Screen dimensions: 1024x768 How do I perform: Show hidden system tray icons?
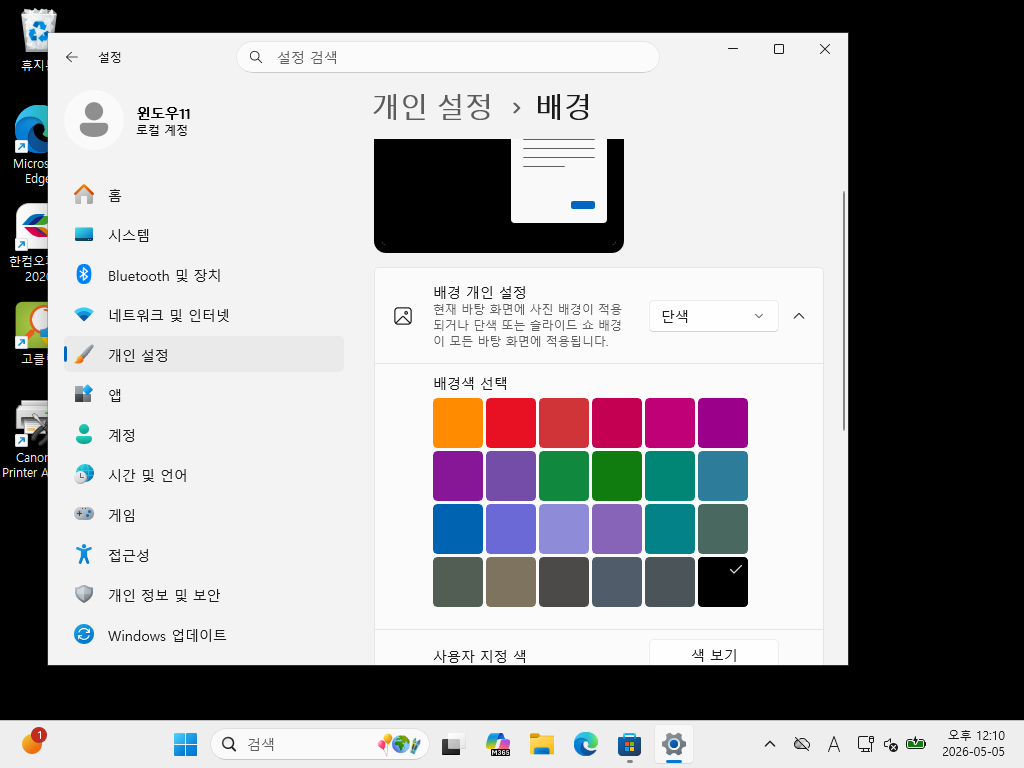(x=770, y=744)
